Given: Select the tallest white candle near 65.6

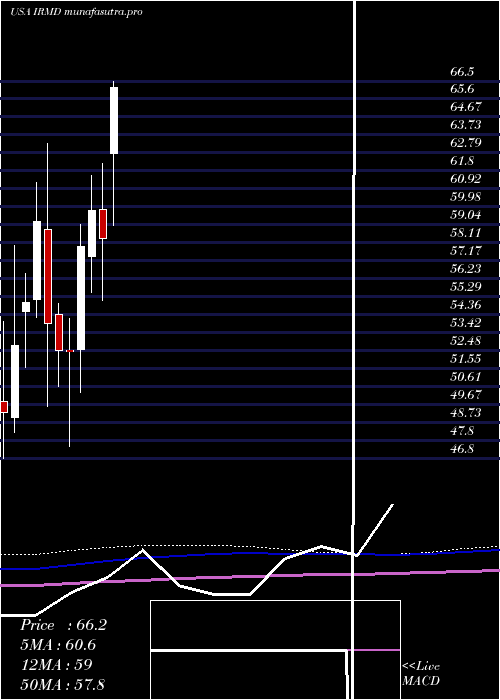Looking at the screenshot, I should pos(114,121).
